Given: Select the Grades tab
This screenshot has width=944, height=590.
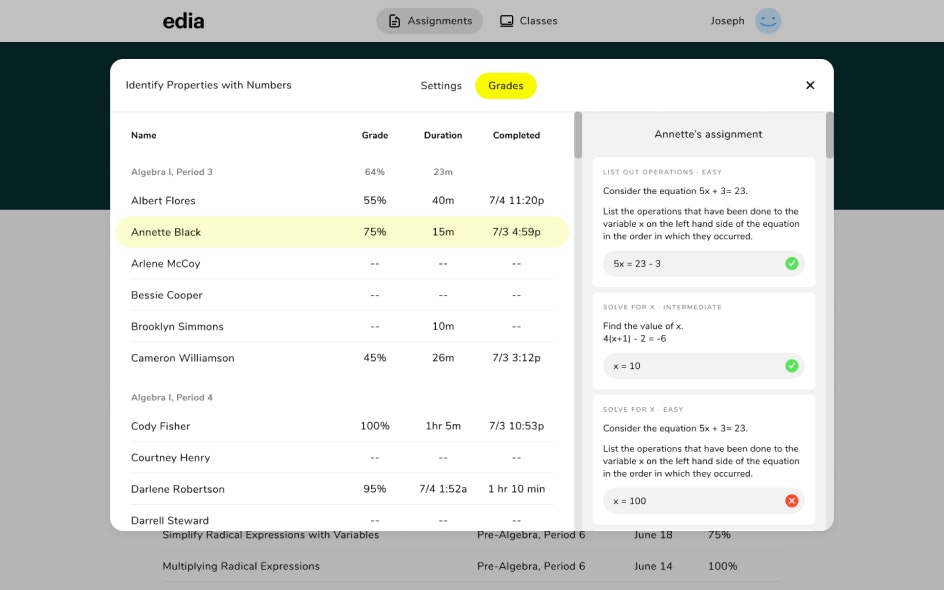Looking at the screenshot, I should point(506,85).
